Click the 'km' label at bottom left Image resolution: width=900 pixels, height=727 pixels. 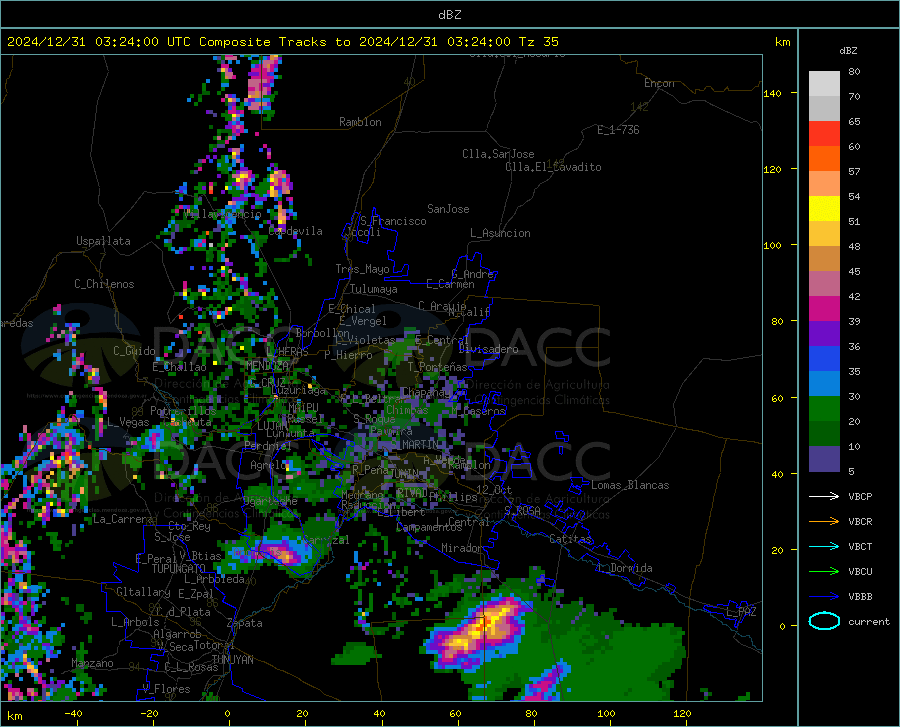(x=14, y=716)
